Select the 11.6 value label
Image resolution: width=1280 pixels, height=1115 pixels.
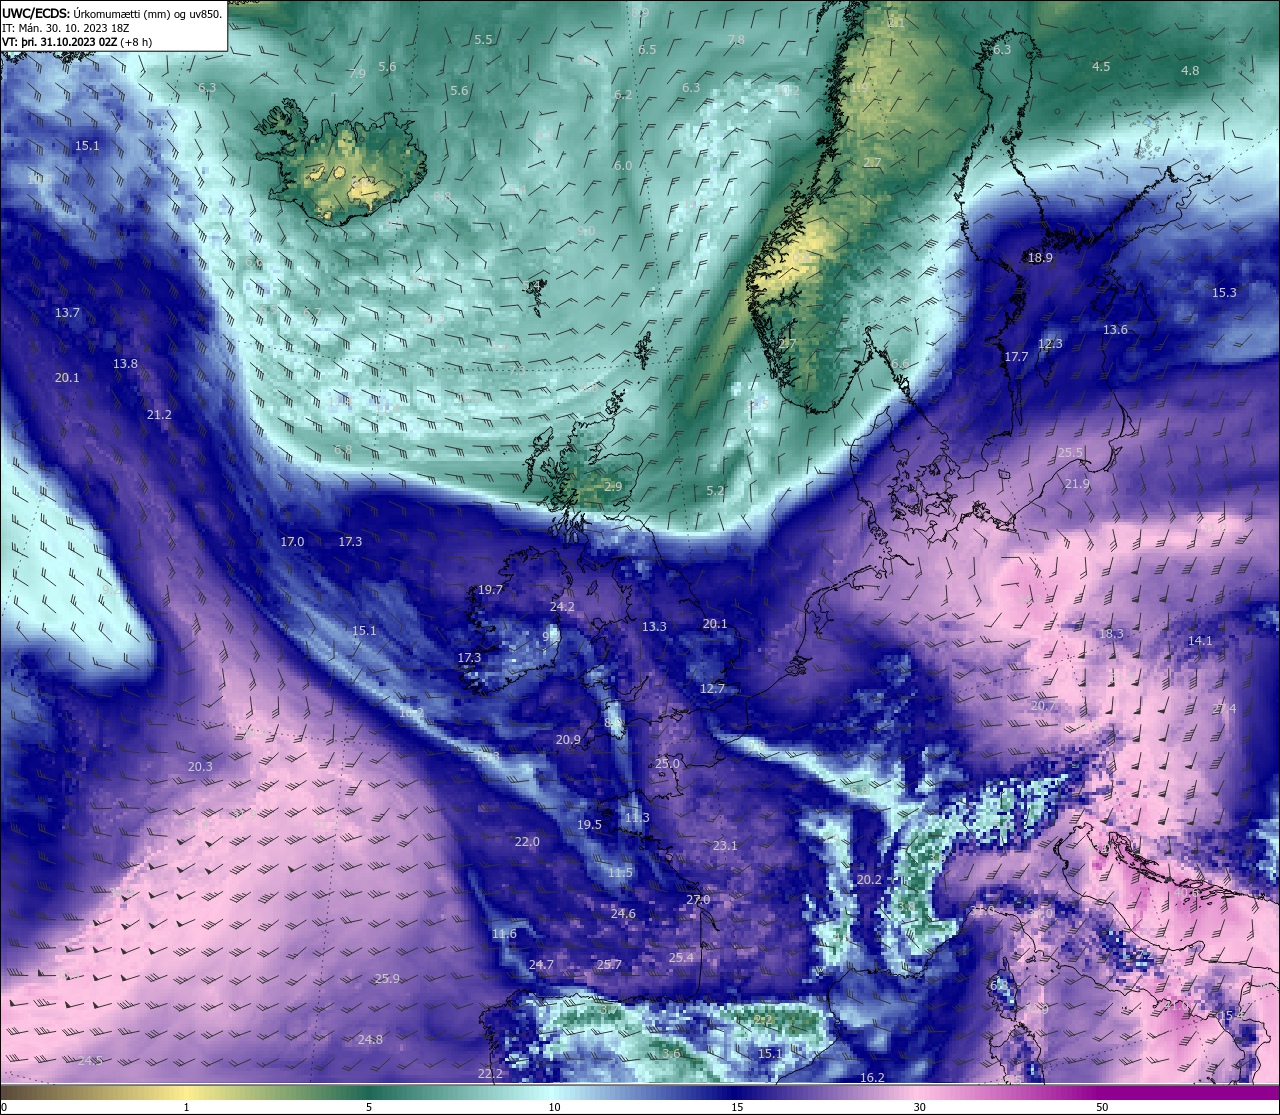pyautogui.click(x=504, y=933)
